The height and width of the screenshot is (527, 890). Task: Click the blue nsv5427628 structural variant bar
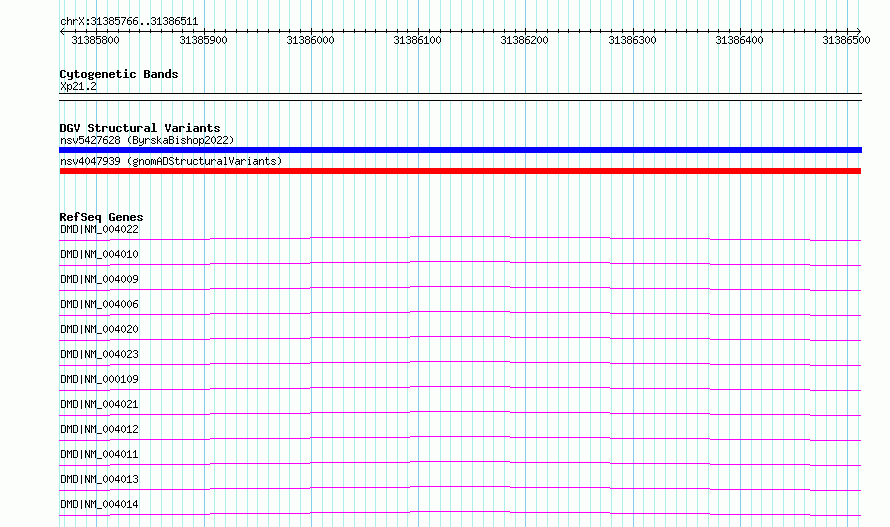(x=460, y=150)
